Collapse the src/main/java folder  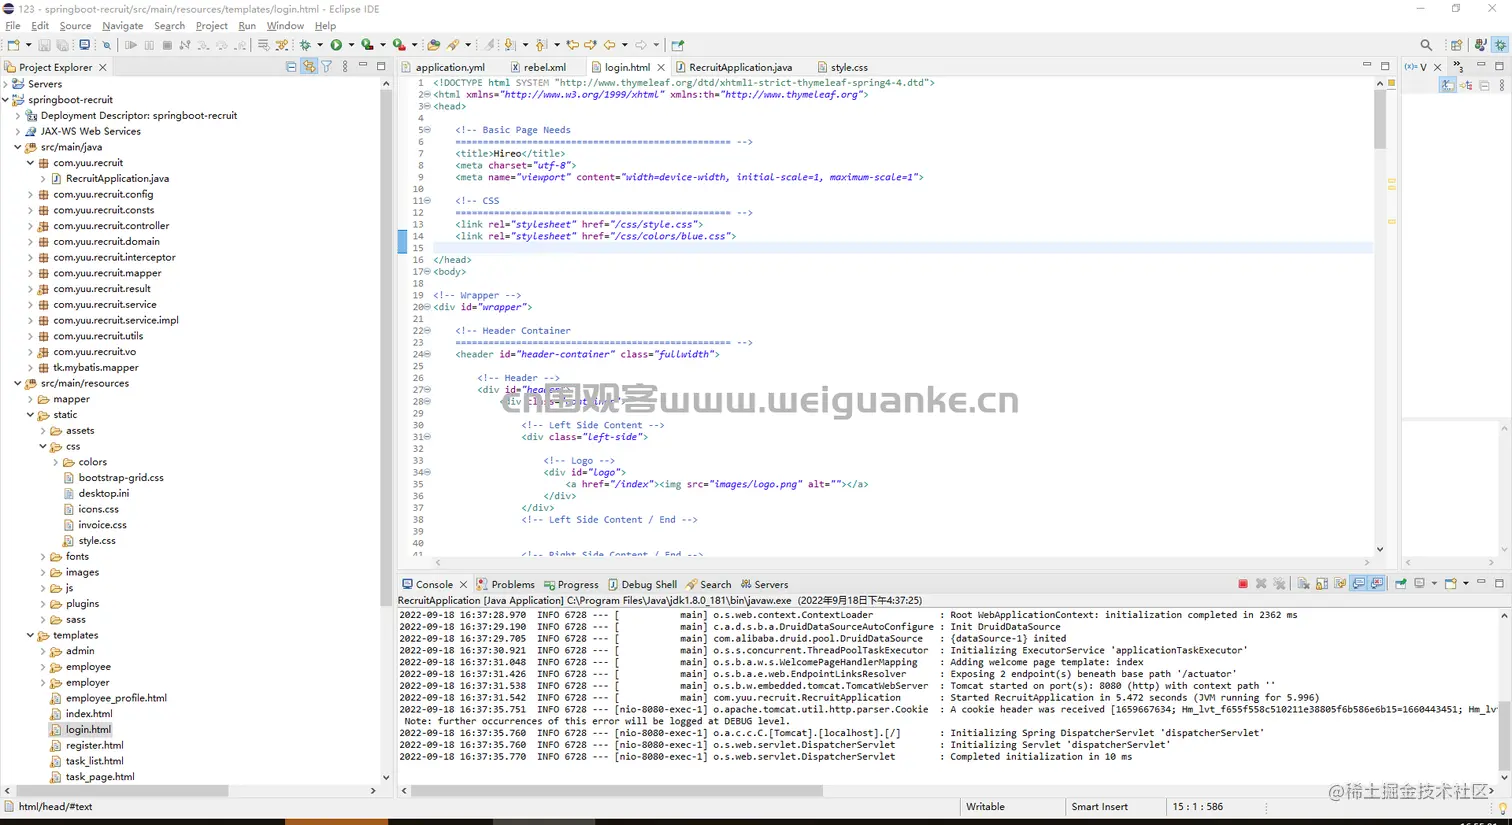(x=18, y=147)
